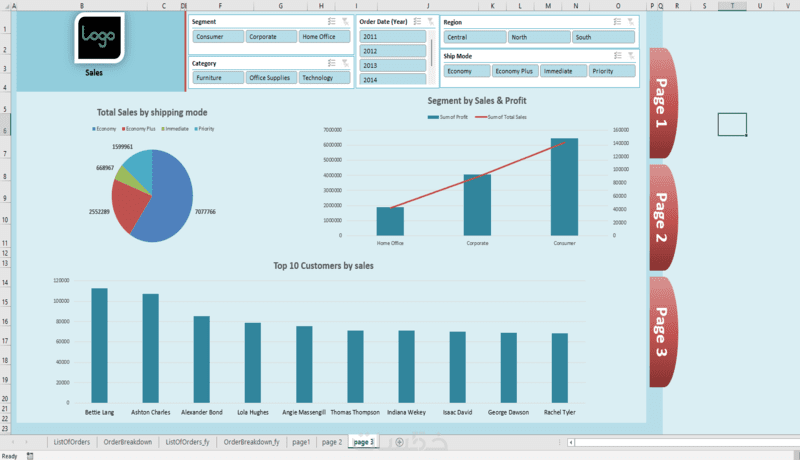Screen dimensions: 800x460
Task: Toggle the Economy Plus ship mode filter
Action: point(514,71)
